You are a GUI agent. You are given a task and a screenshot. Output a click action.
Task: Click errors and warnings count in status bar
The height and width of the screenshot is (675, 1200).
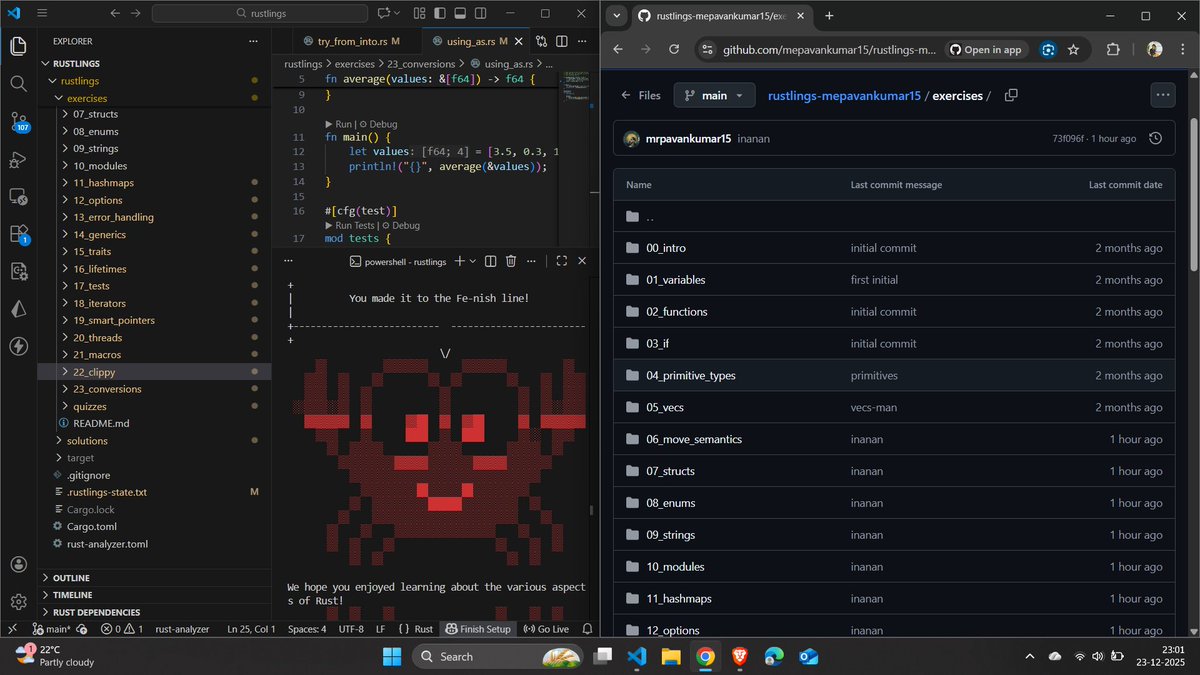pyautogui.click(x=123, y=629)
